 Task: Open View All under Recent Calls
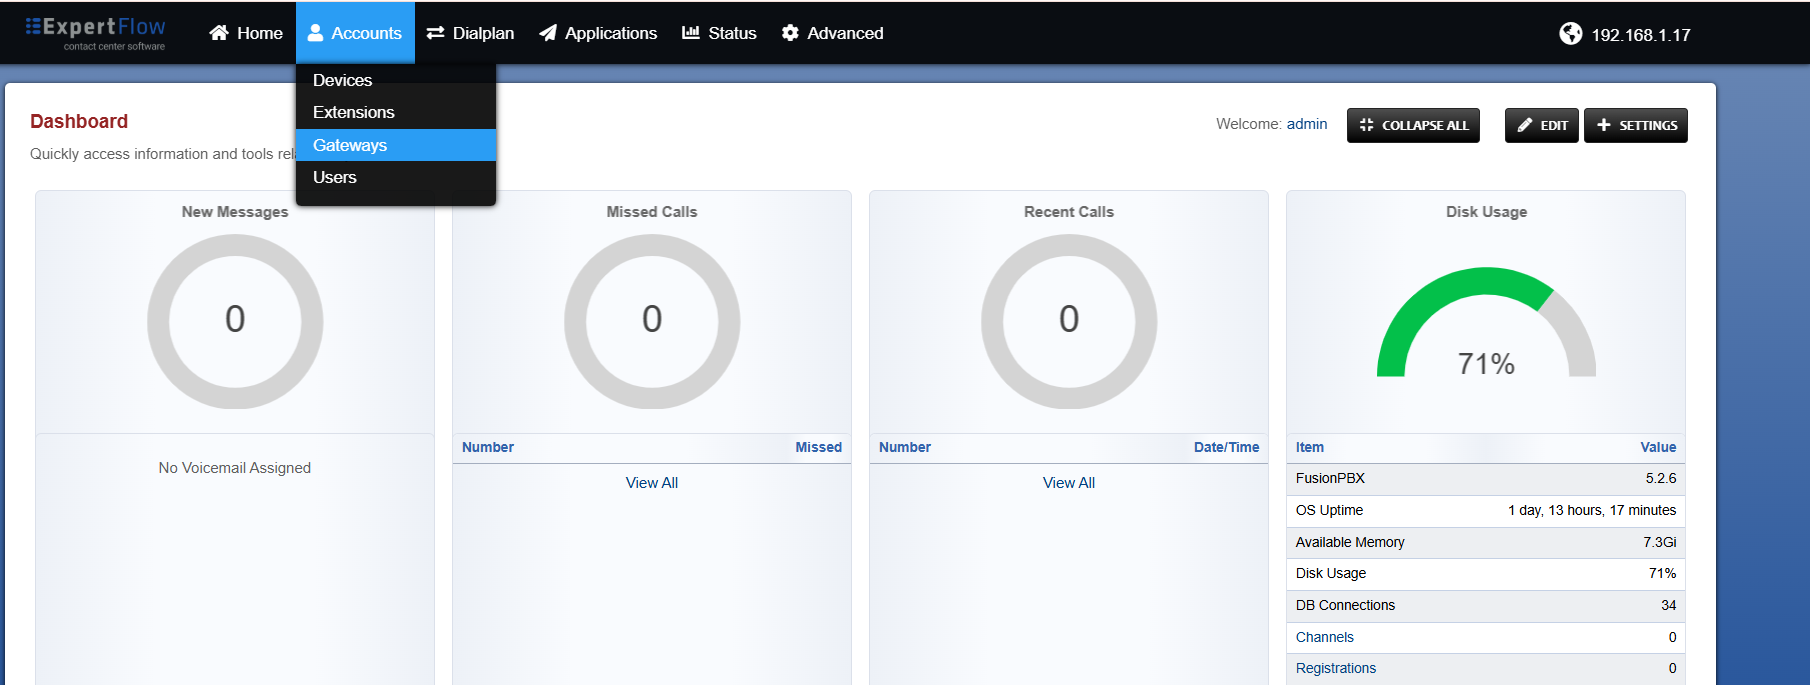pyautogui.click(x=1069, y=482)
